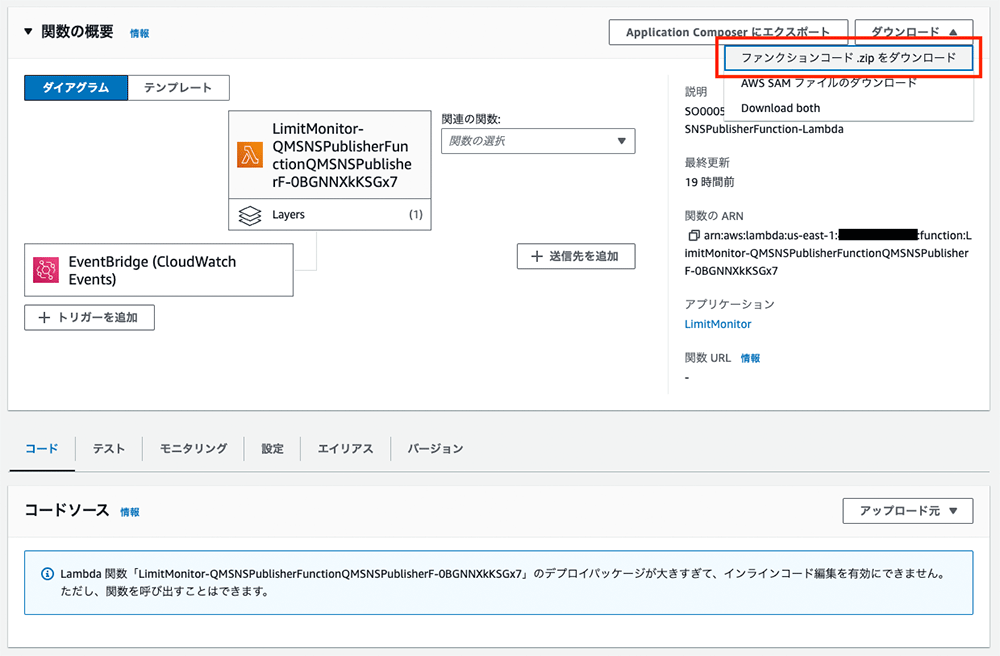Open the バージョン tab
The width and height of the screenshot is (1000, 656).
point(436,449)
